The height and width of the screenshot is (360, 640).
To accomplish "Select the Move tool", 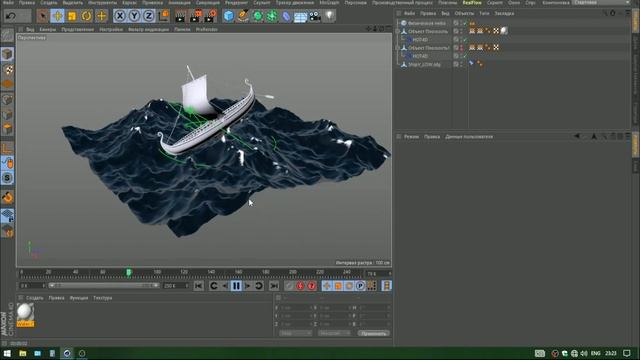I will click(57, 16).
